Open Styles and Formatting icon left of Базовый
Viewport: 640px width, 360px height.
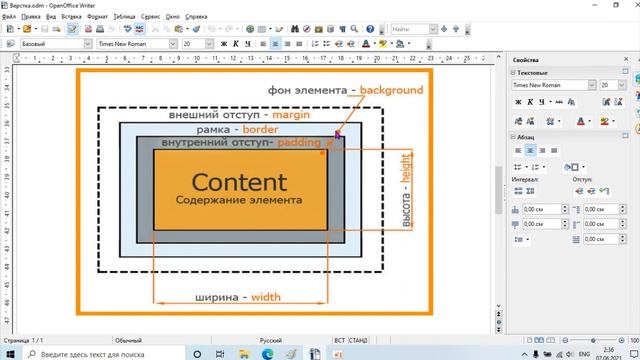(x=11, y=44)
